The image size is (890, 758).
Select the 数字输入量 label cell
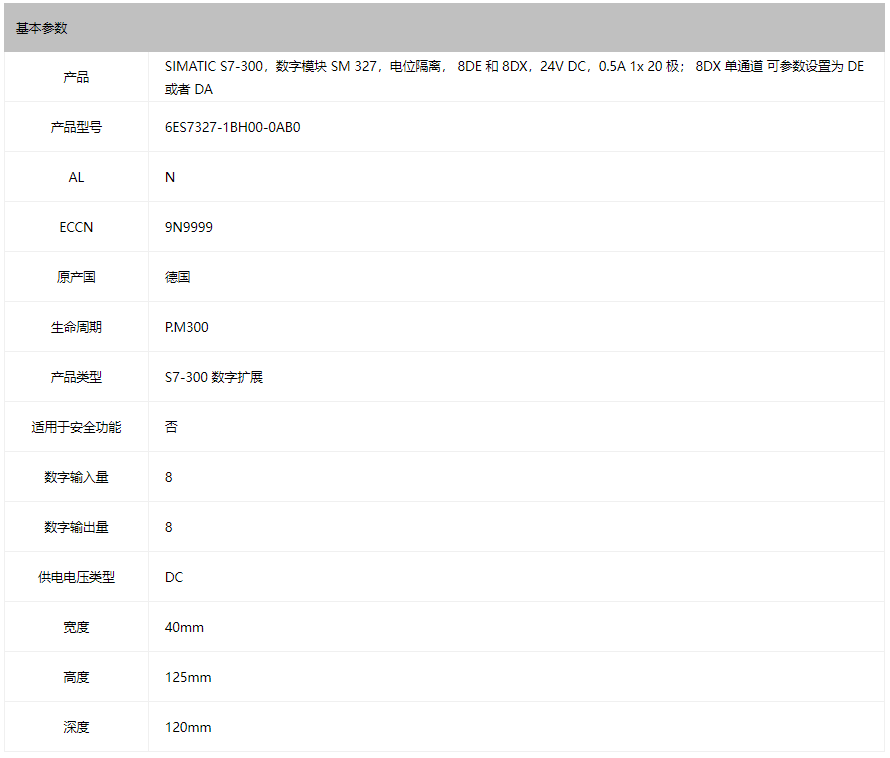(x=76, y=477)
